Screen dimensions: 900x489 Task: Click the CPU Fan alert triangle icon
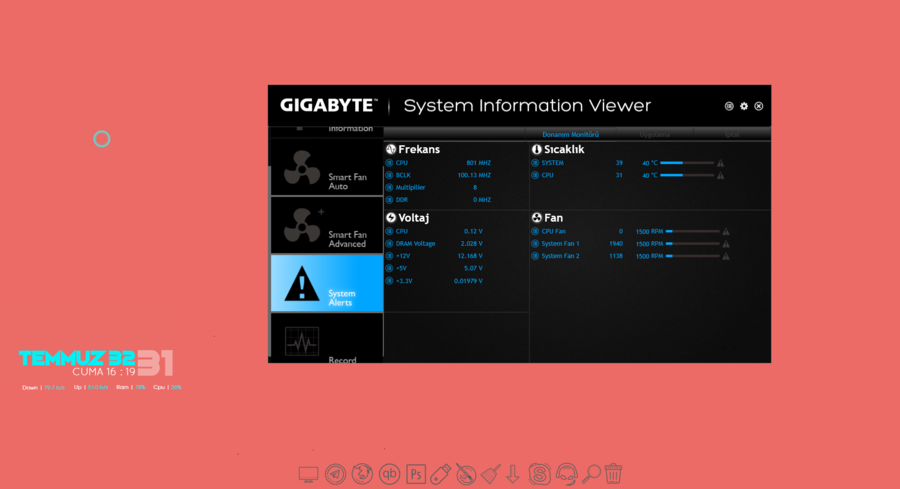(726, 231)
